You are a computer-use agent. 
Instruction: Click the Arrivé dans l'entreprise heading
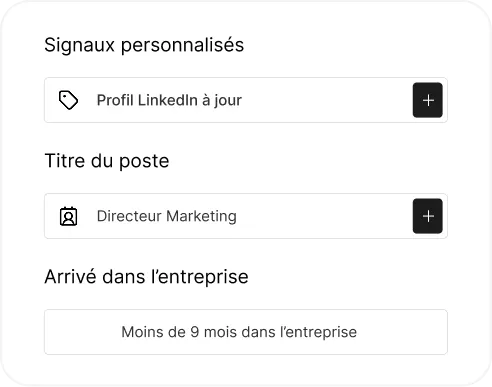(146, 277)
